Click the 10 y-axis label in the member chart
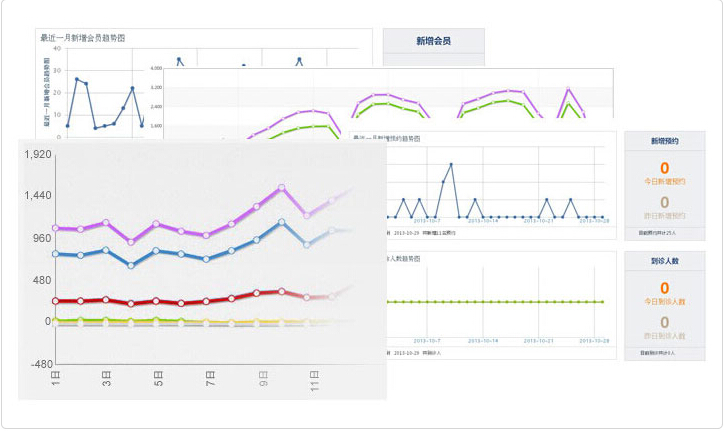 (x=57, y=115)
